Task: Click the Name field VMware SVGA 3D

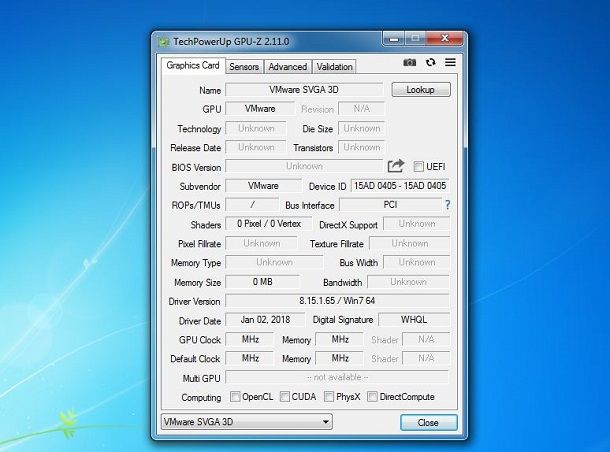Action: click(x=304, y=89)
